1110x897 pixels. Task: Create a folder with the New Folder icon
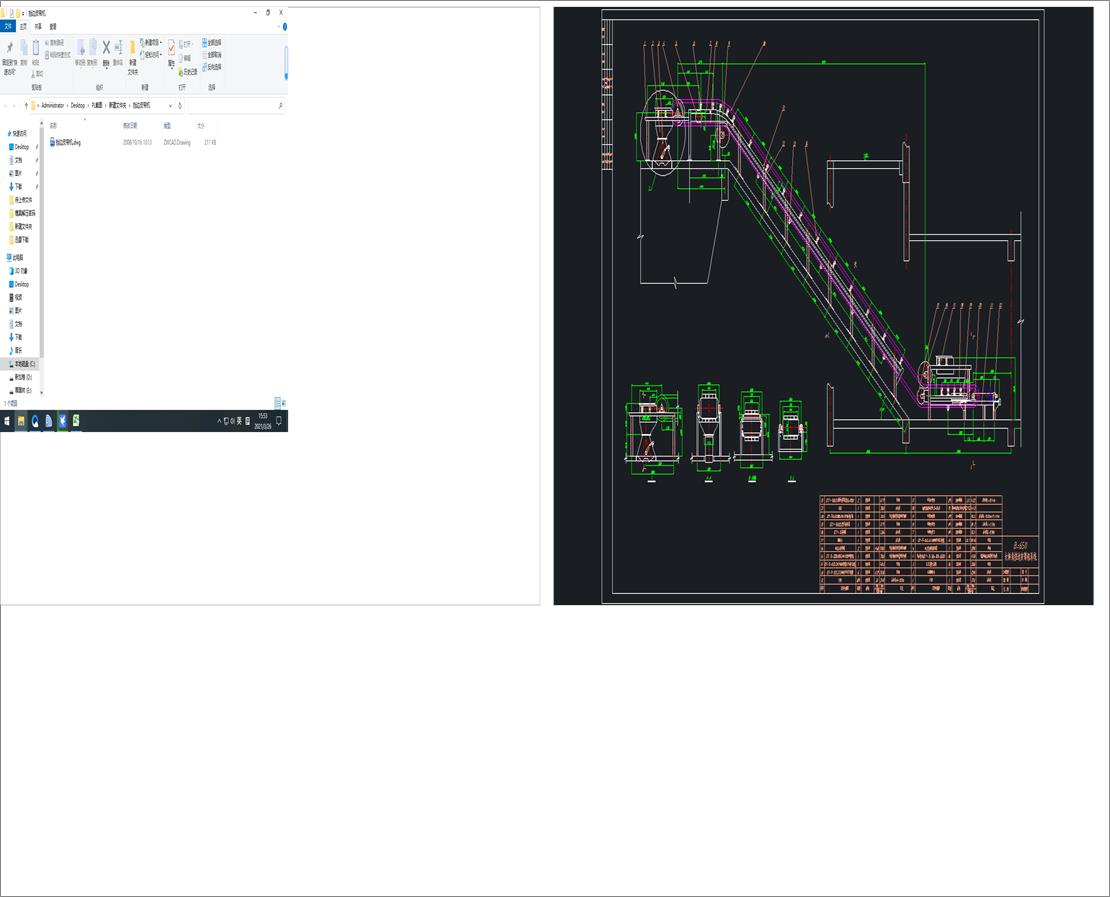pos(132,50)
